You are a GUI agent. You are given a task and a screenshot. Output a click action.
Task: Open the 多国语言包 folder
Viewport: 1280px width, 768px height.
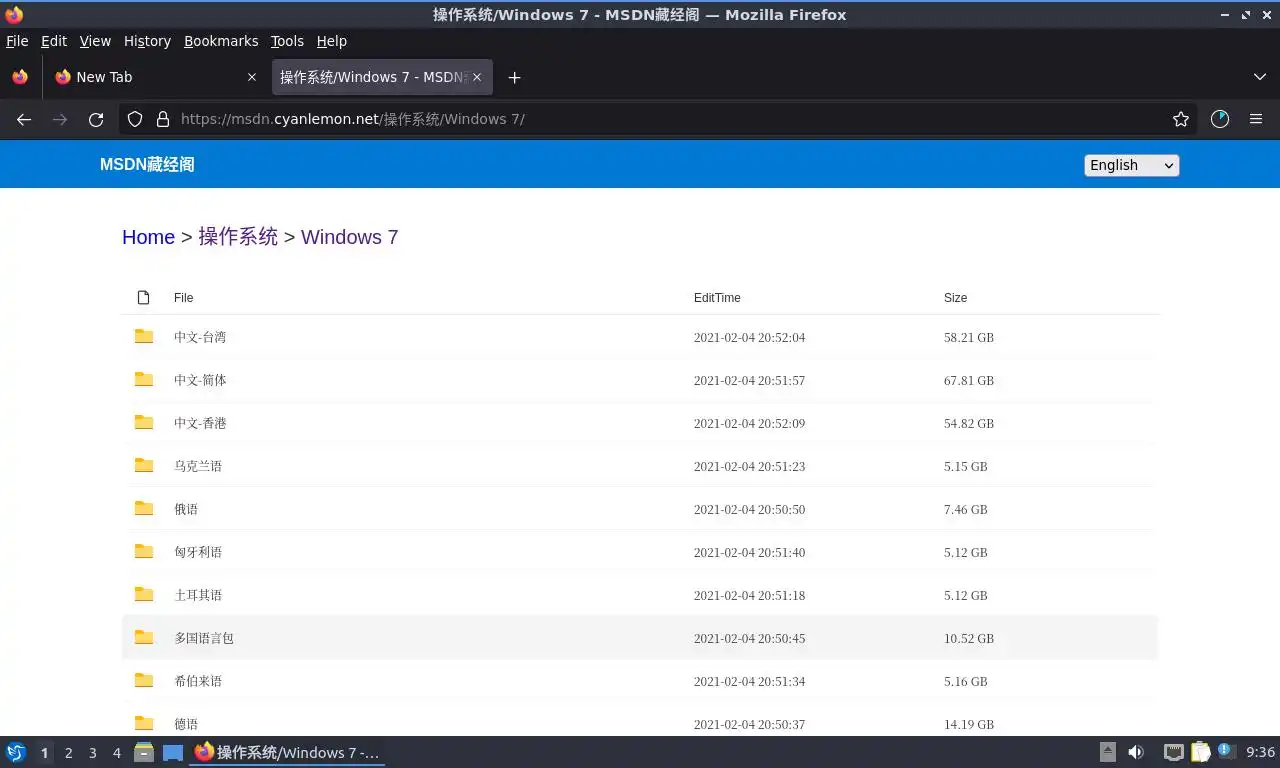click(204, 638)
